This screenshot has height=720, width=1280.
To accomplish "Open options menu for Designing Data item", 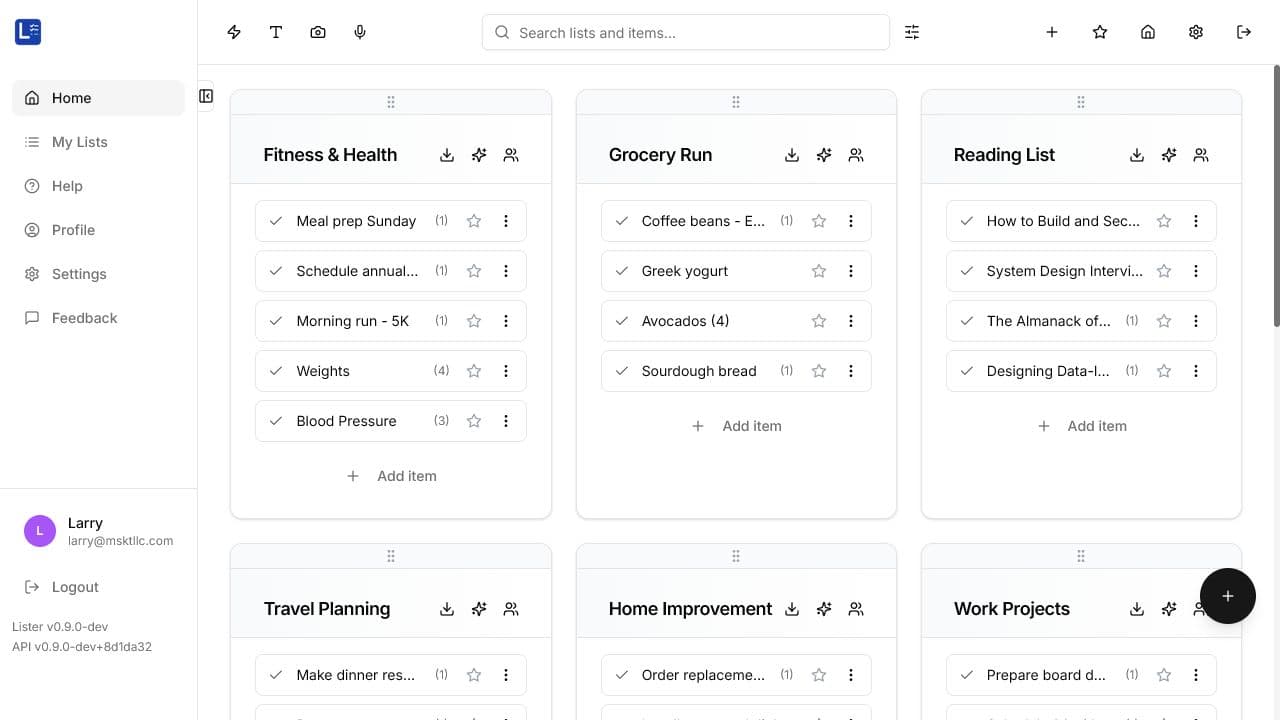I will tap(1196, 371).
